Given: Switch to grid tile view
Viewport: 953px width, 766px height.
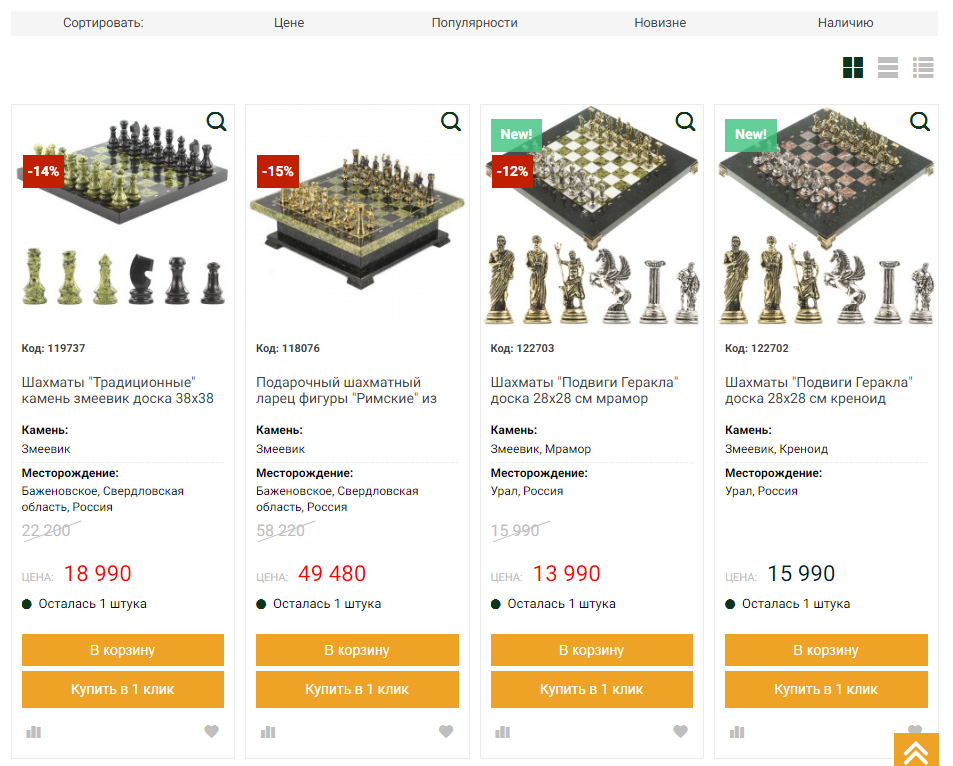Looking at the screenshot, I should pos(853,68).
